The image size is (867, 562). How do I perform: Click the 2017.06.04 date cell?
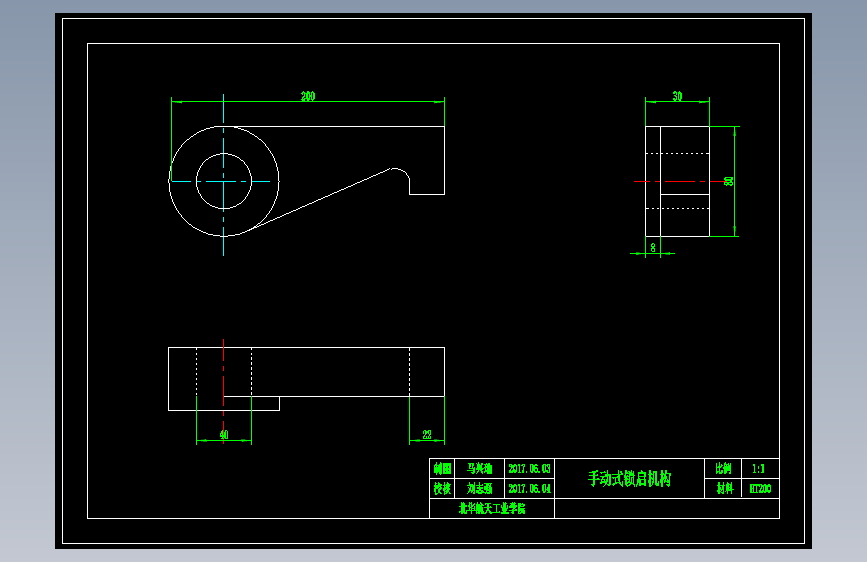529,488
